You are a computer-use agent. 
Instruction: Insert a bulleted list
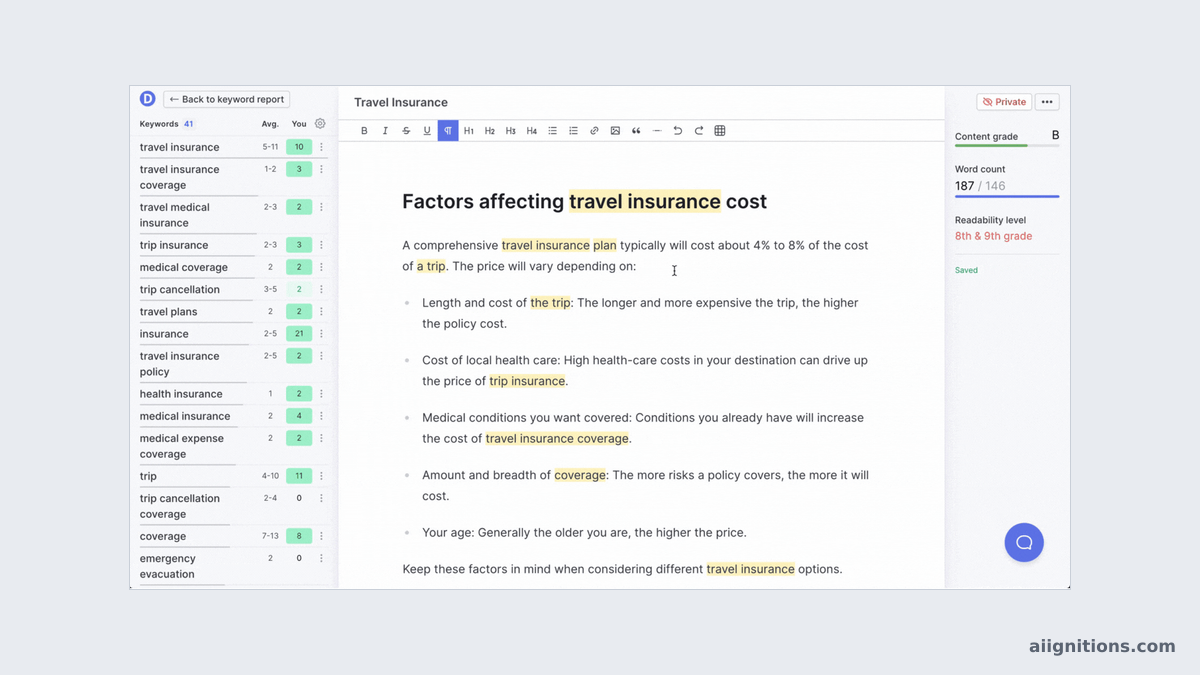click(x=552, y=131)
